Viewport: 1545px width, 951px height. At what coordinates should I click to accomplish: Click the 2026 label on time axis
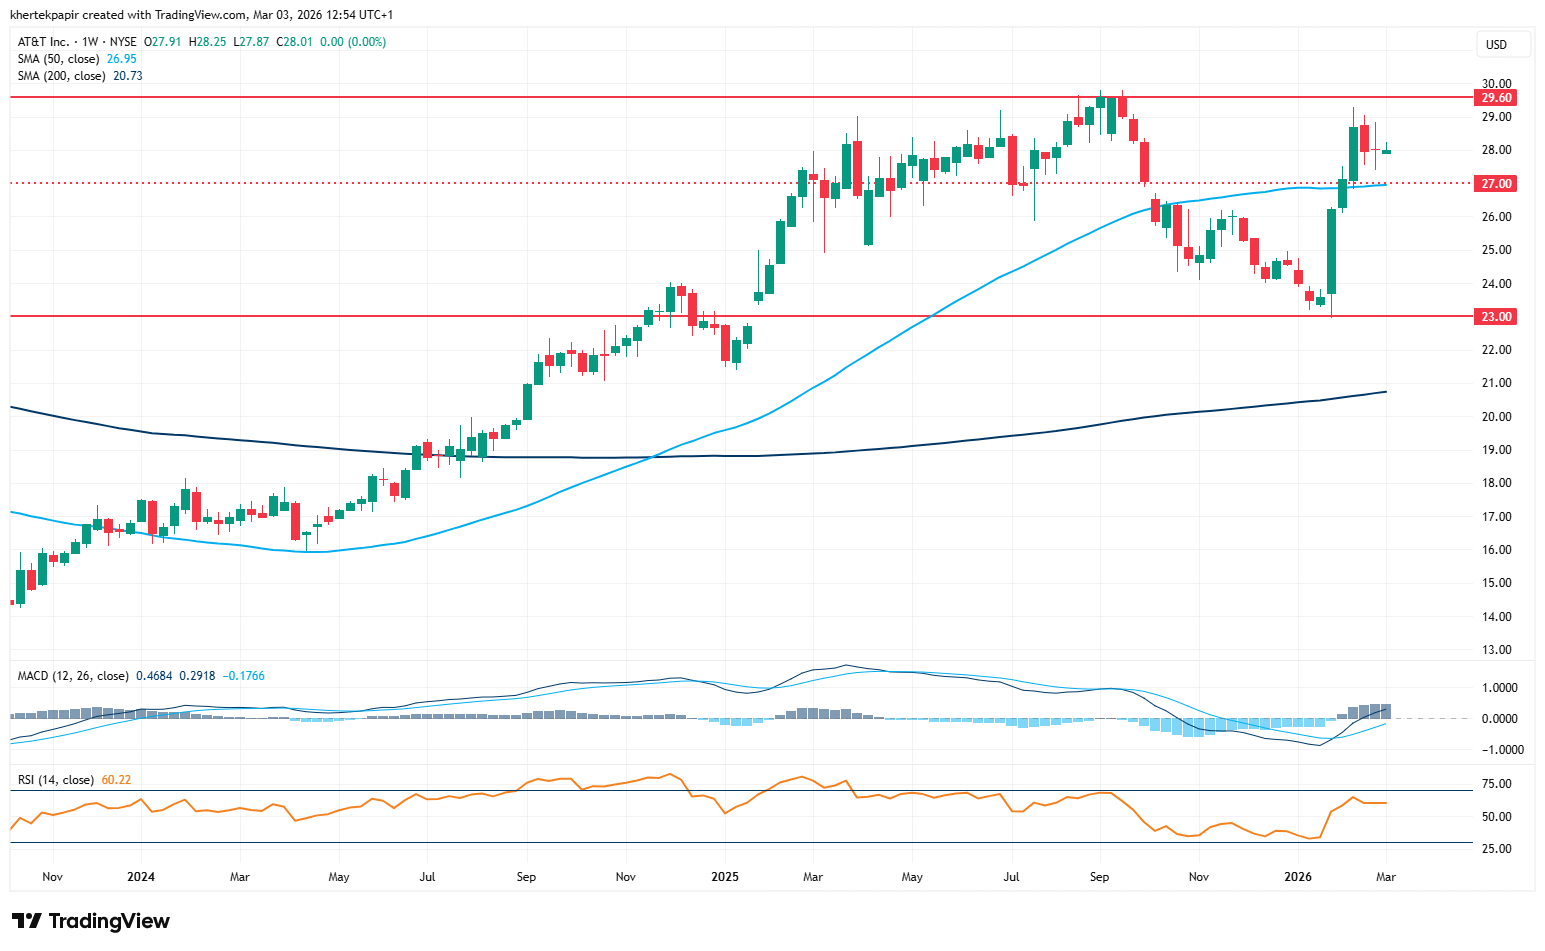(1298, 877)
